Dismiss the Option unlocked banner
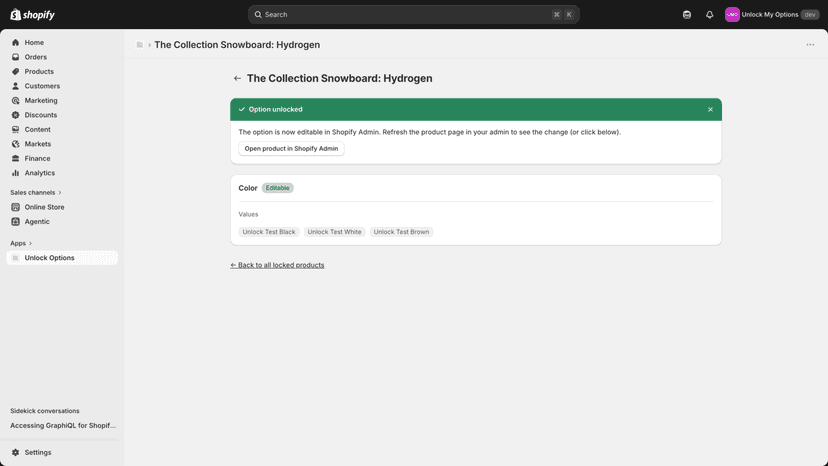The image size is (828, 466). point(710,109)
